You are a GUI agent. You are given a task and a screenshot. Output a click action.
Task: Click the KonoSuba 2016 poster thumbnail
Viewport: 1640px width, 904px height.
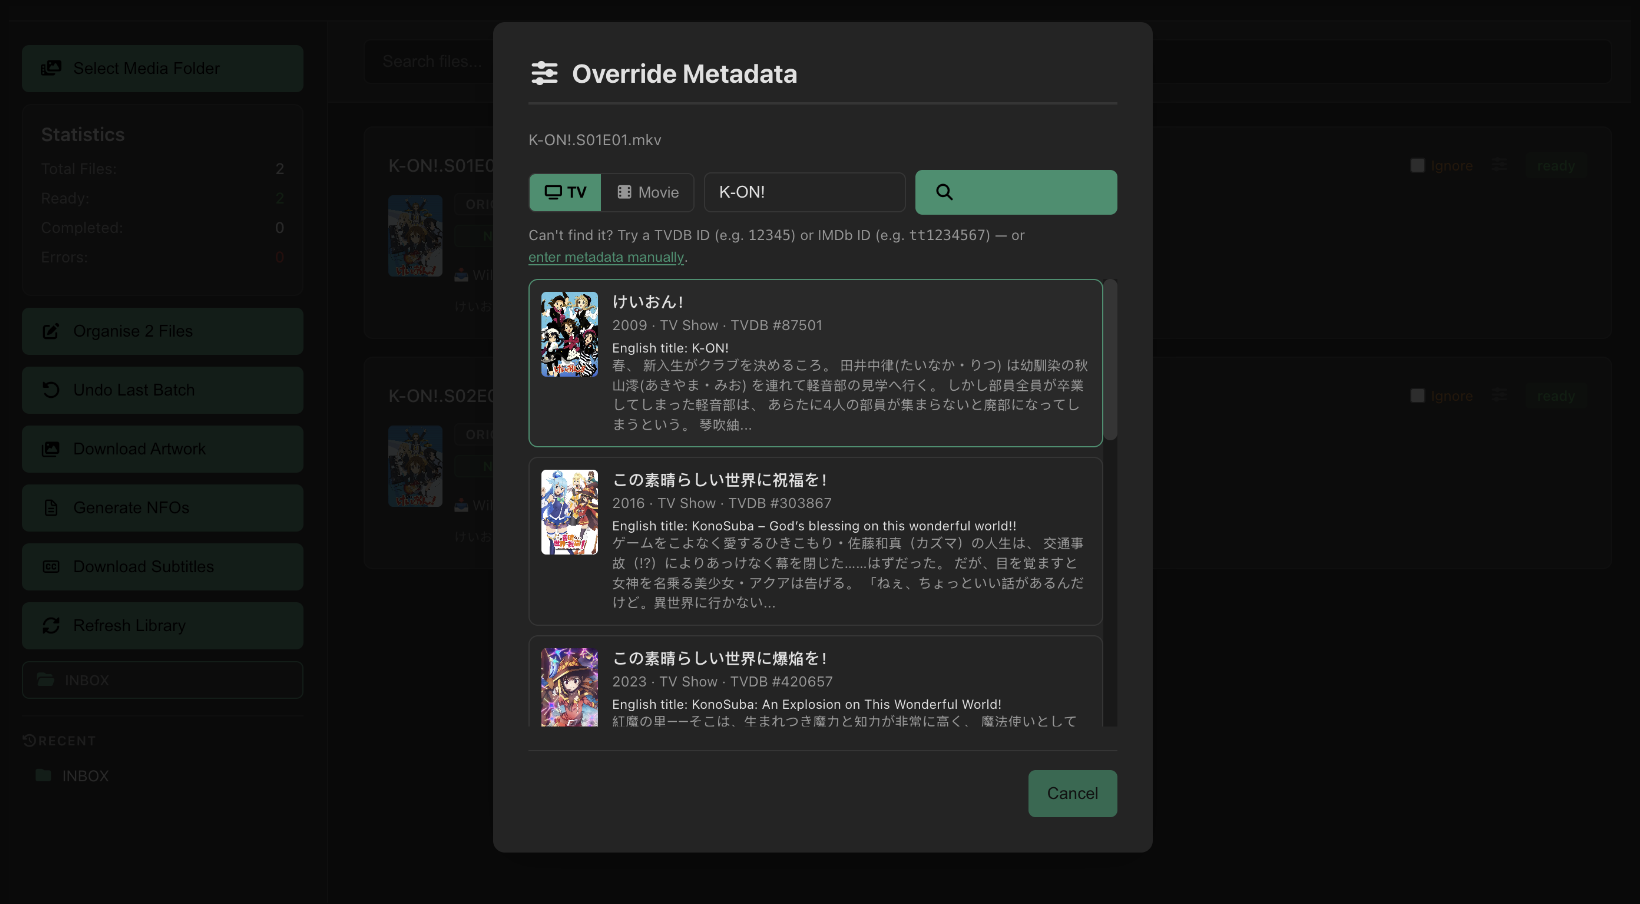[x=569, y=512]
